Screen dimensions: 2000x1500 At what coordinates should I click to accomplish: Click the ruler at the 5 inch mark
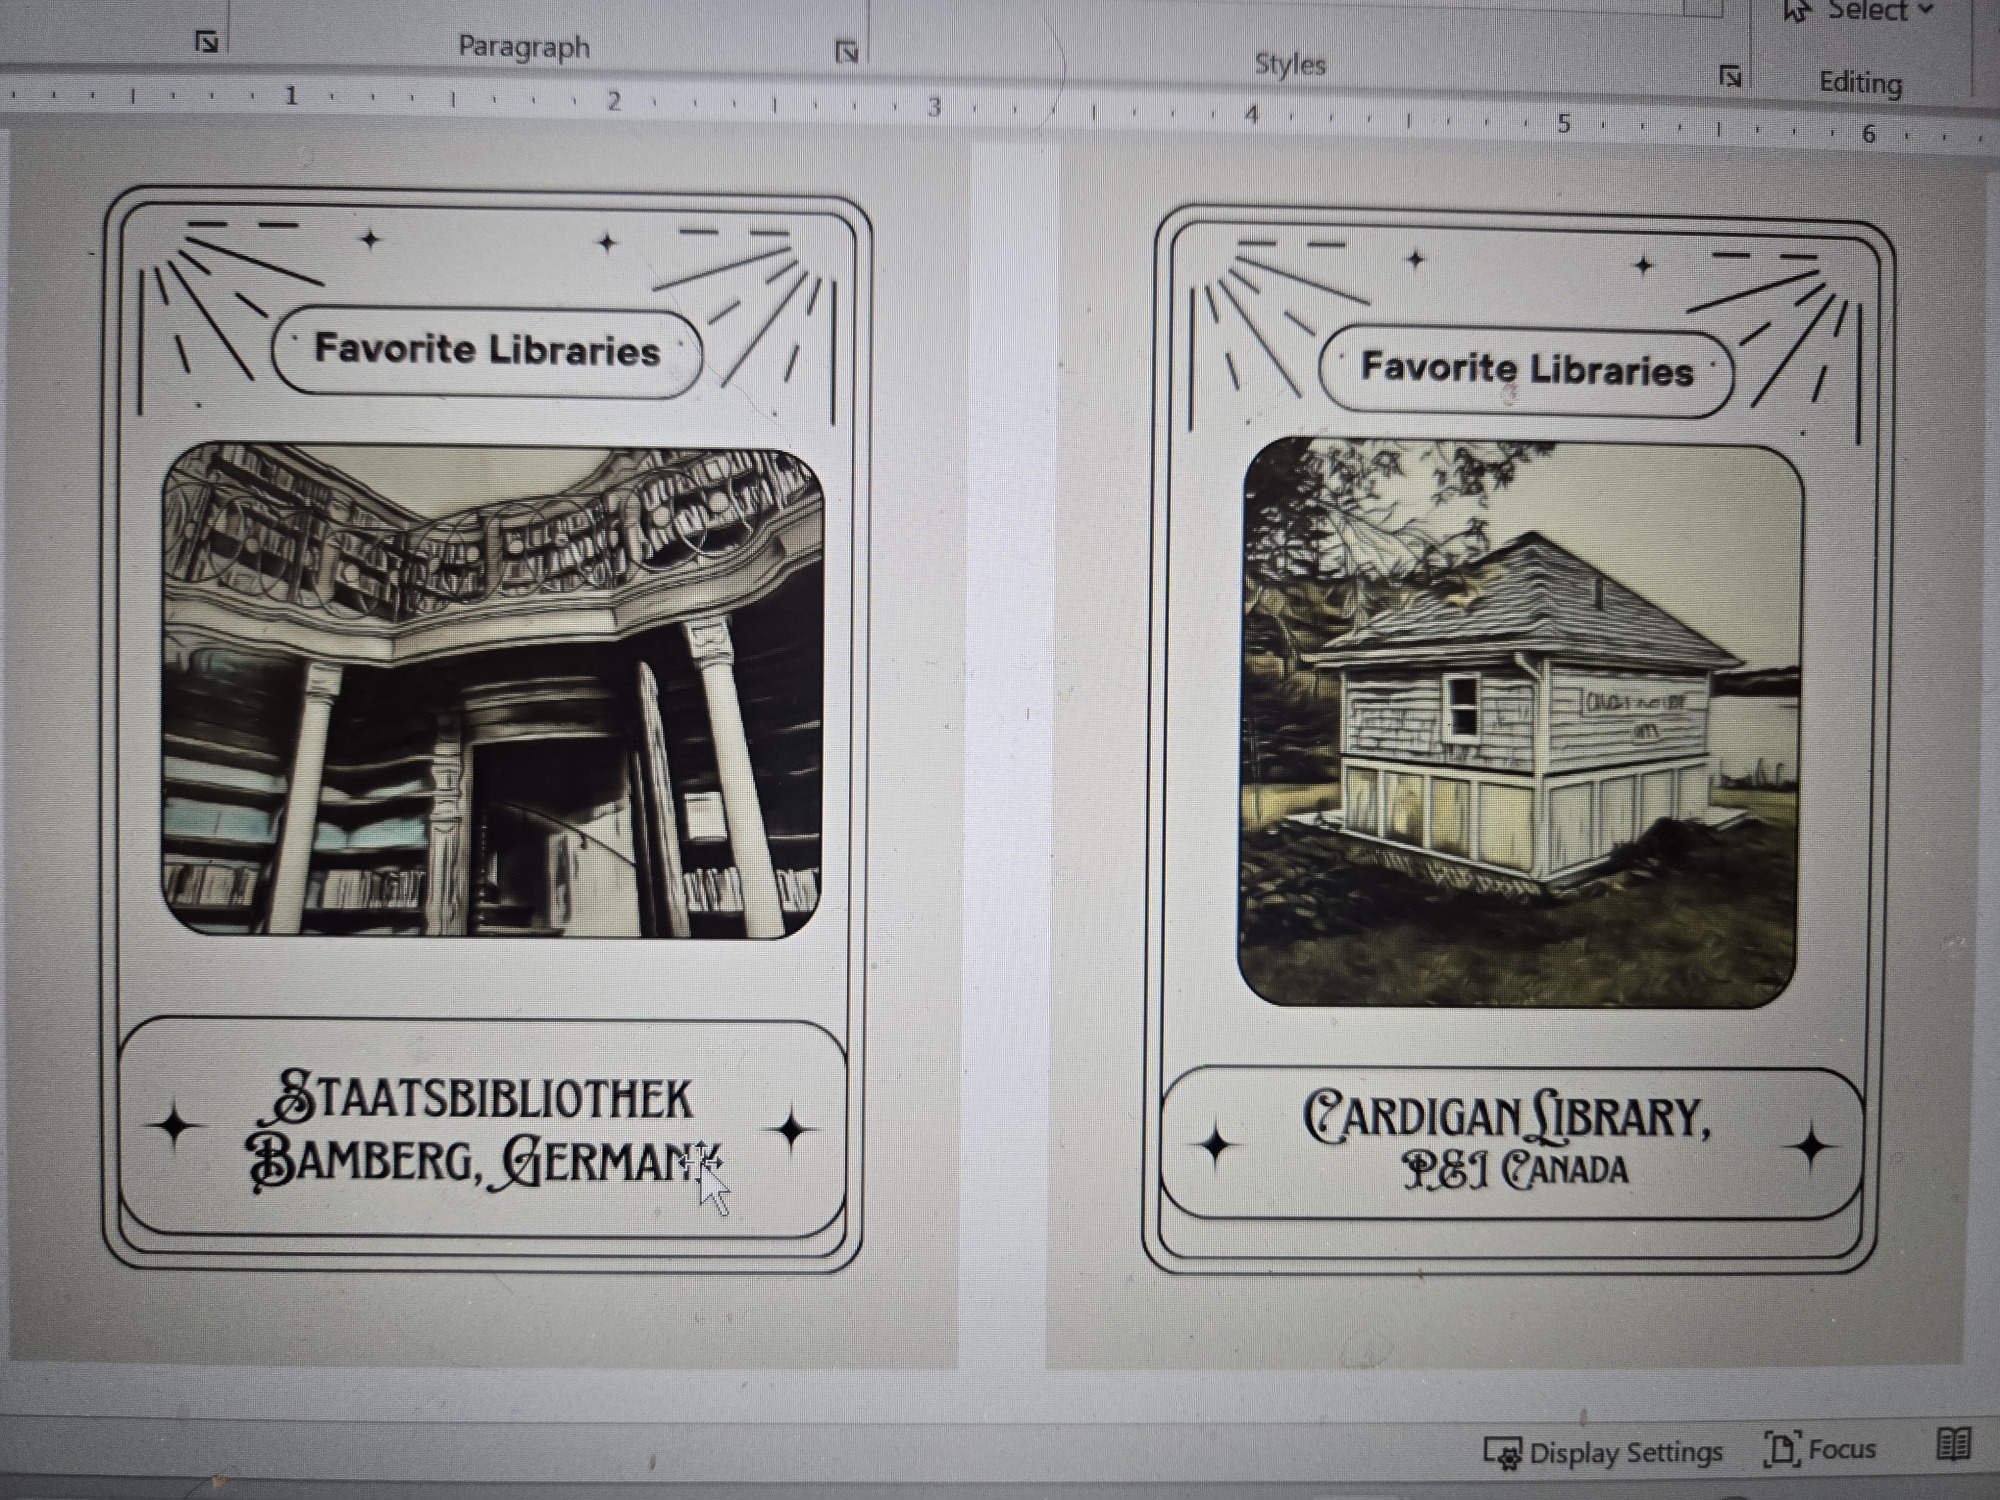(1564, 124)
